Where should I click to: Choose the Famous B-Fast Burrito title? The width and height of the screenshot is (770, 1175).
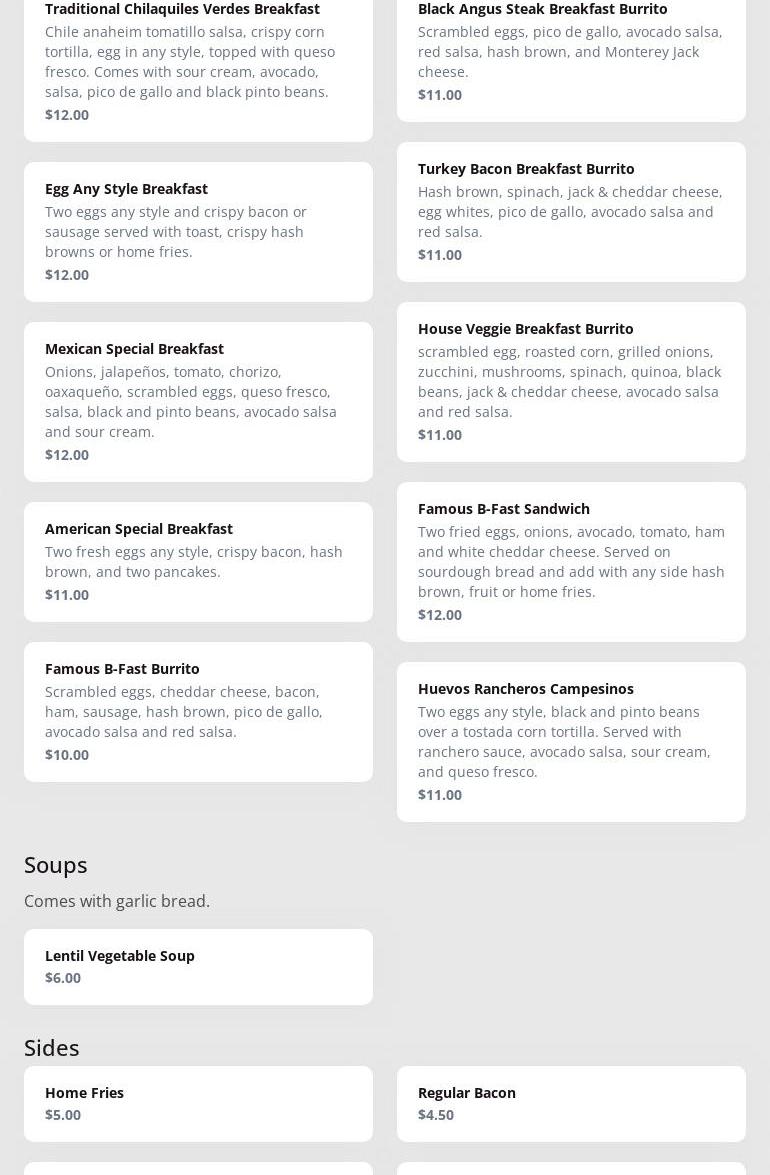click(122, 668)
